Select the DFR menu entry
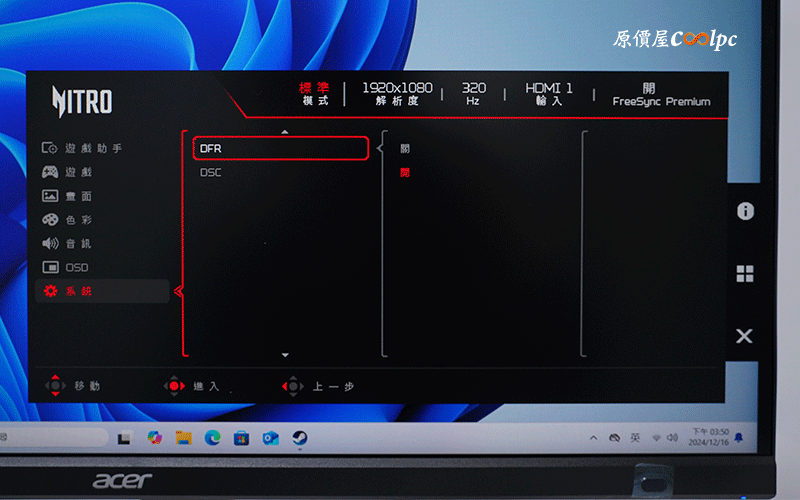Image resolution: width=800 pixels, height=500 pixels. (x=281, y=148)
